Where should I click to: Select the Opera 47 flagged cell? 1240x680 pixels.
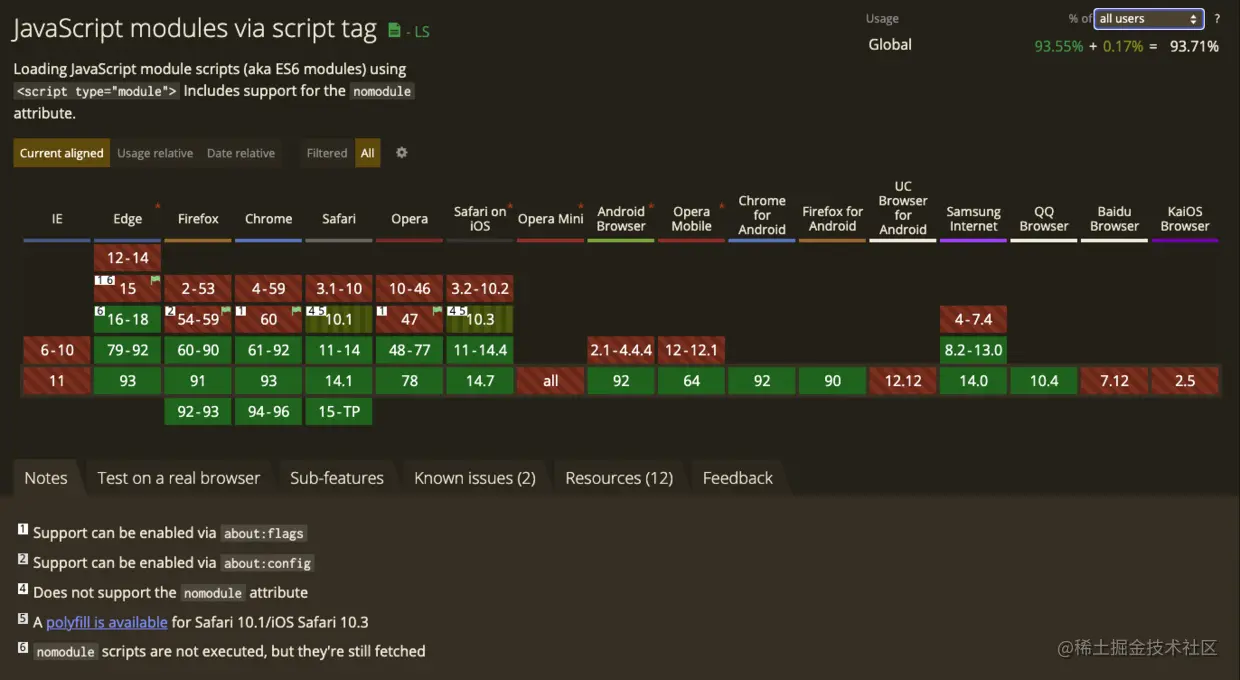point(409,319)
